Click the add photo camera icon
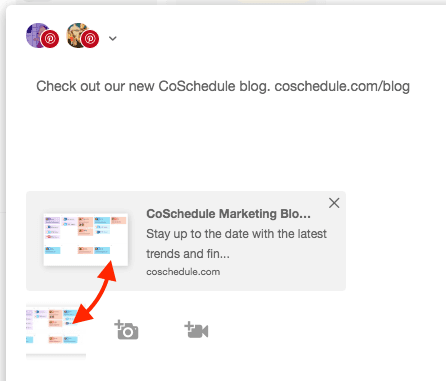Screen dimensions: 446x381 (126, 330)
